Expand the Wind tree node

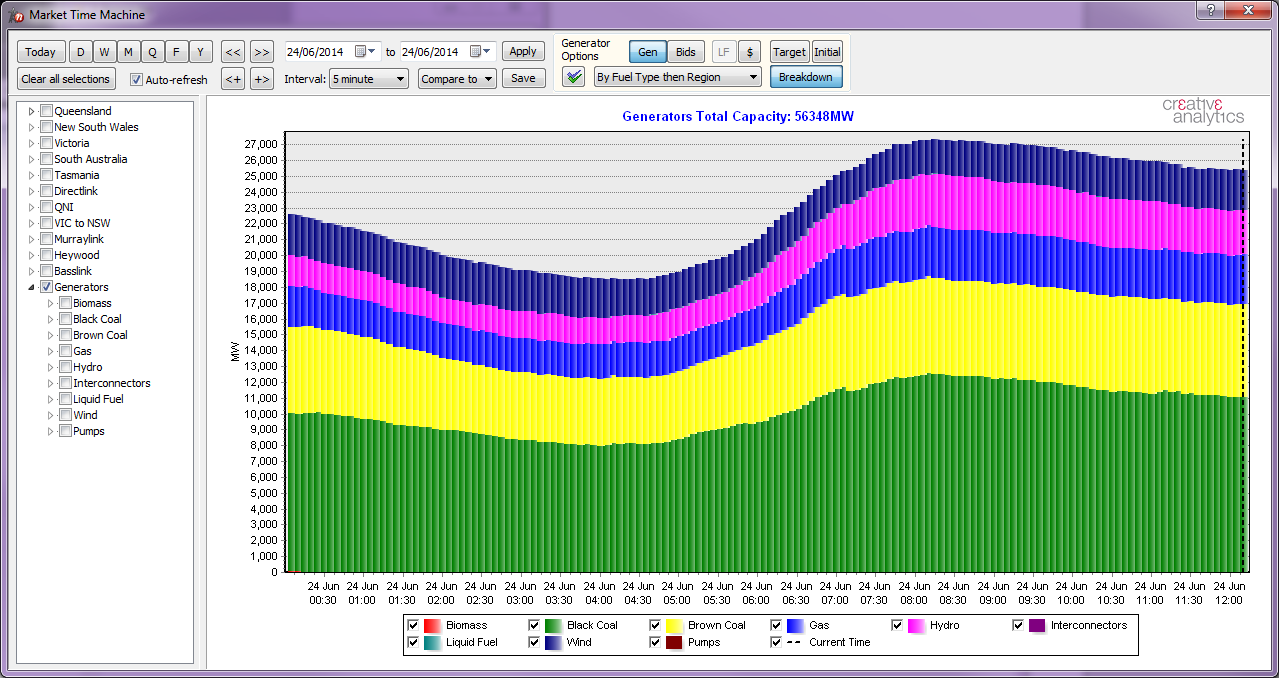(50, 415)
